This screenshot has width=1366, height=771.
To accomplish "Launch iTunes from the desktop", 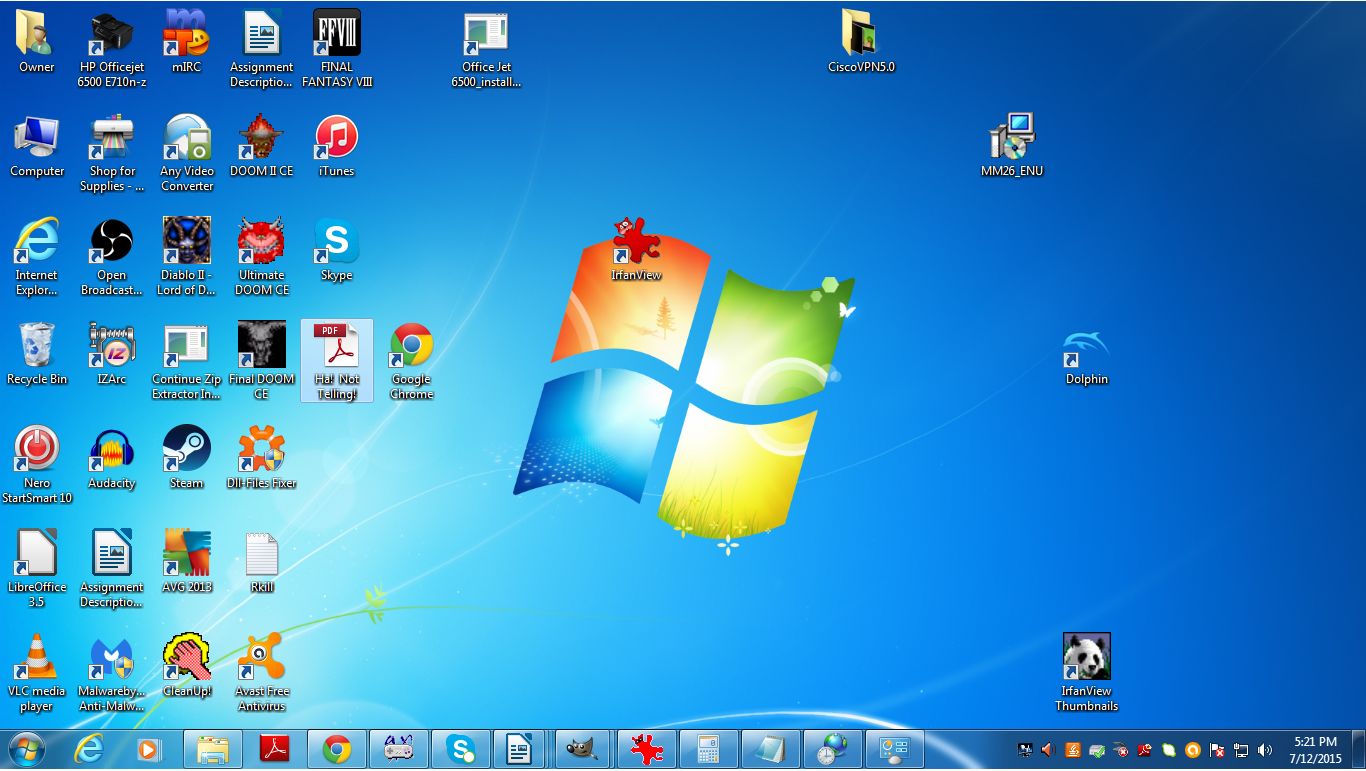I will click(x=337, y=146).
